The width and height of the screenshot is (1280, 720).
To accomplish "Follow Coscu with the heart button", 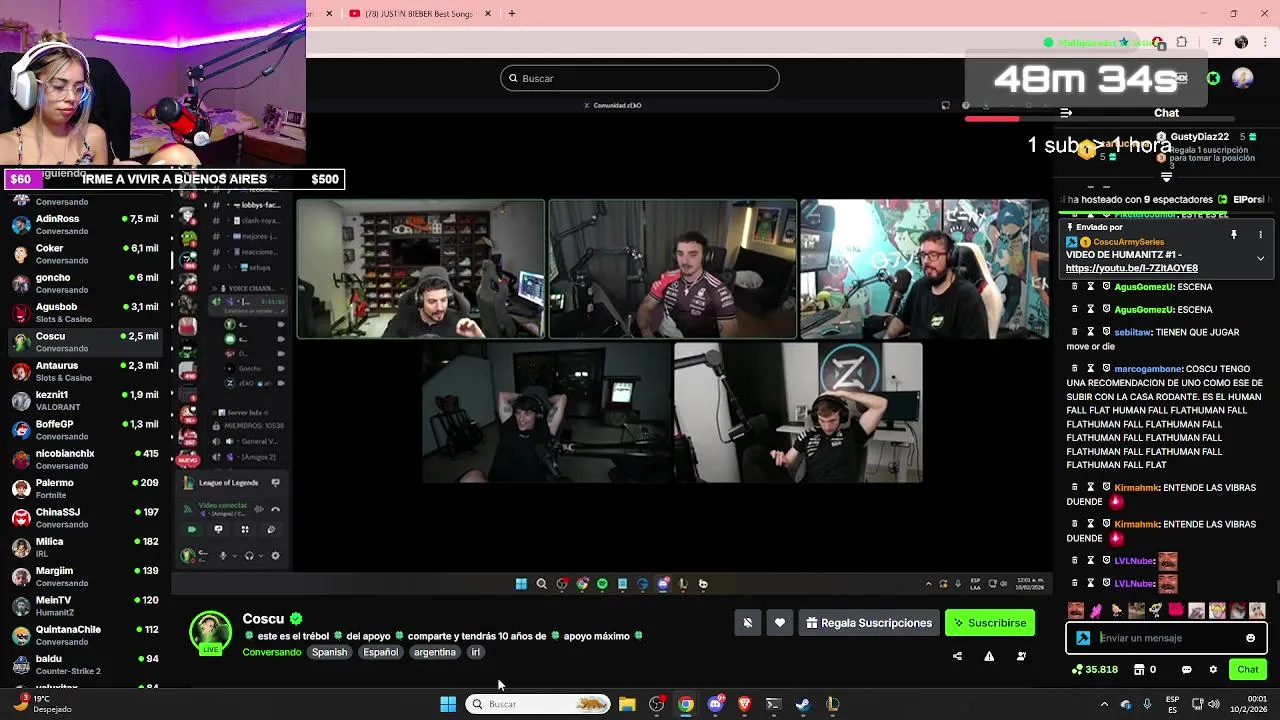I will click(x=780, y=623).
